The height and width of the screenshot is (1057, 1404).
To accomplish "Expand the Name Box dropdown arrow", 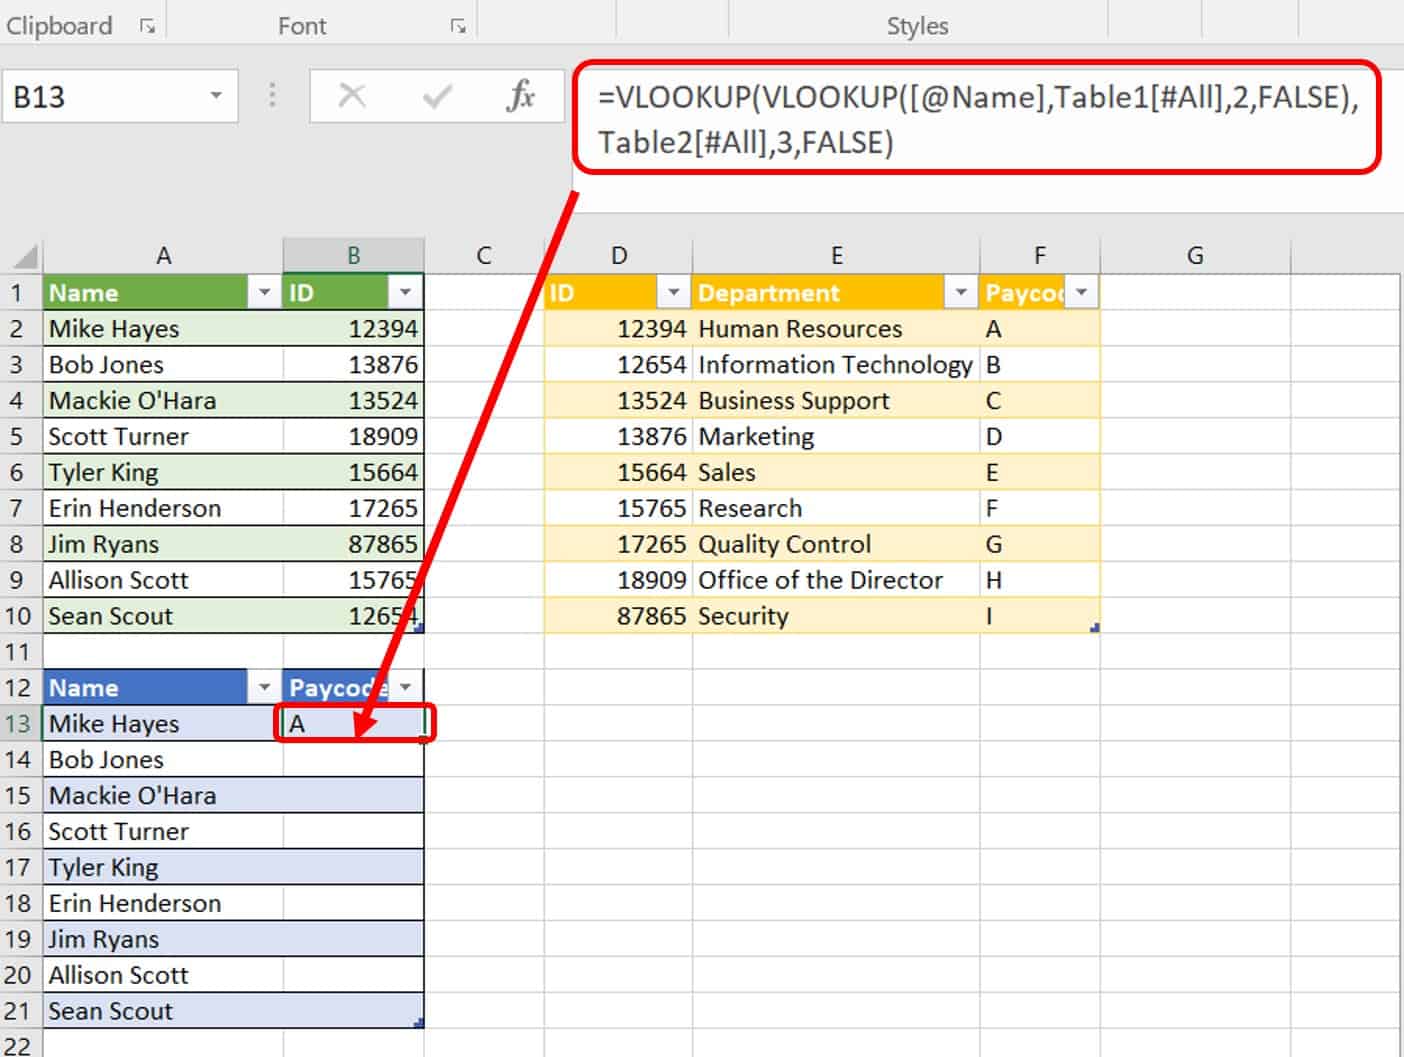I will pos(215,96).
